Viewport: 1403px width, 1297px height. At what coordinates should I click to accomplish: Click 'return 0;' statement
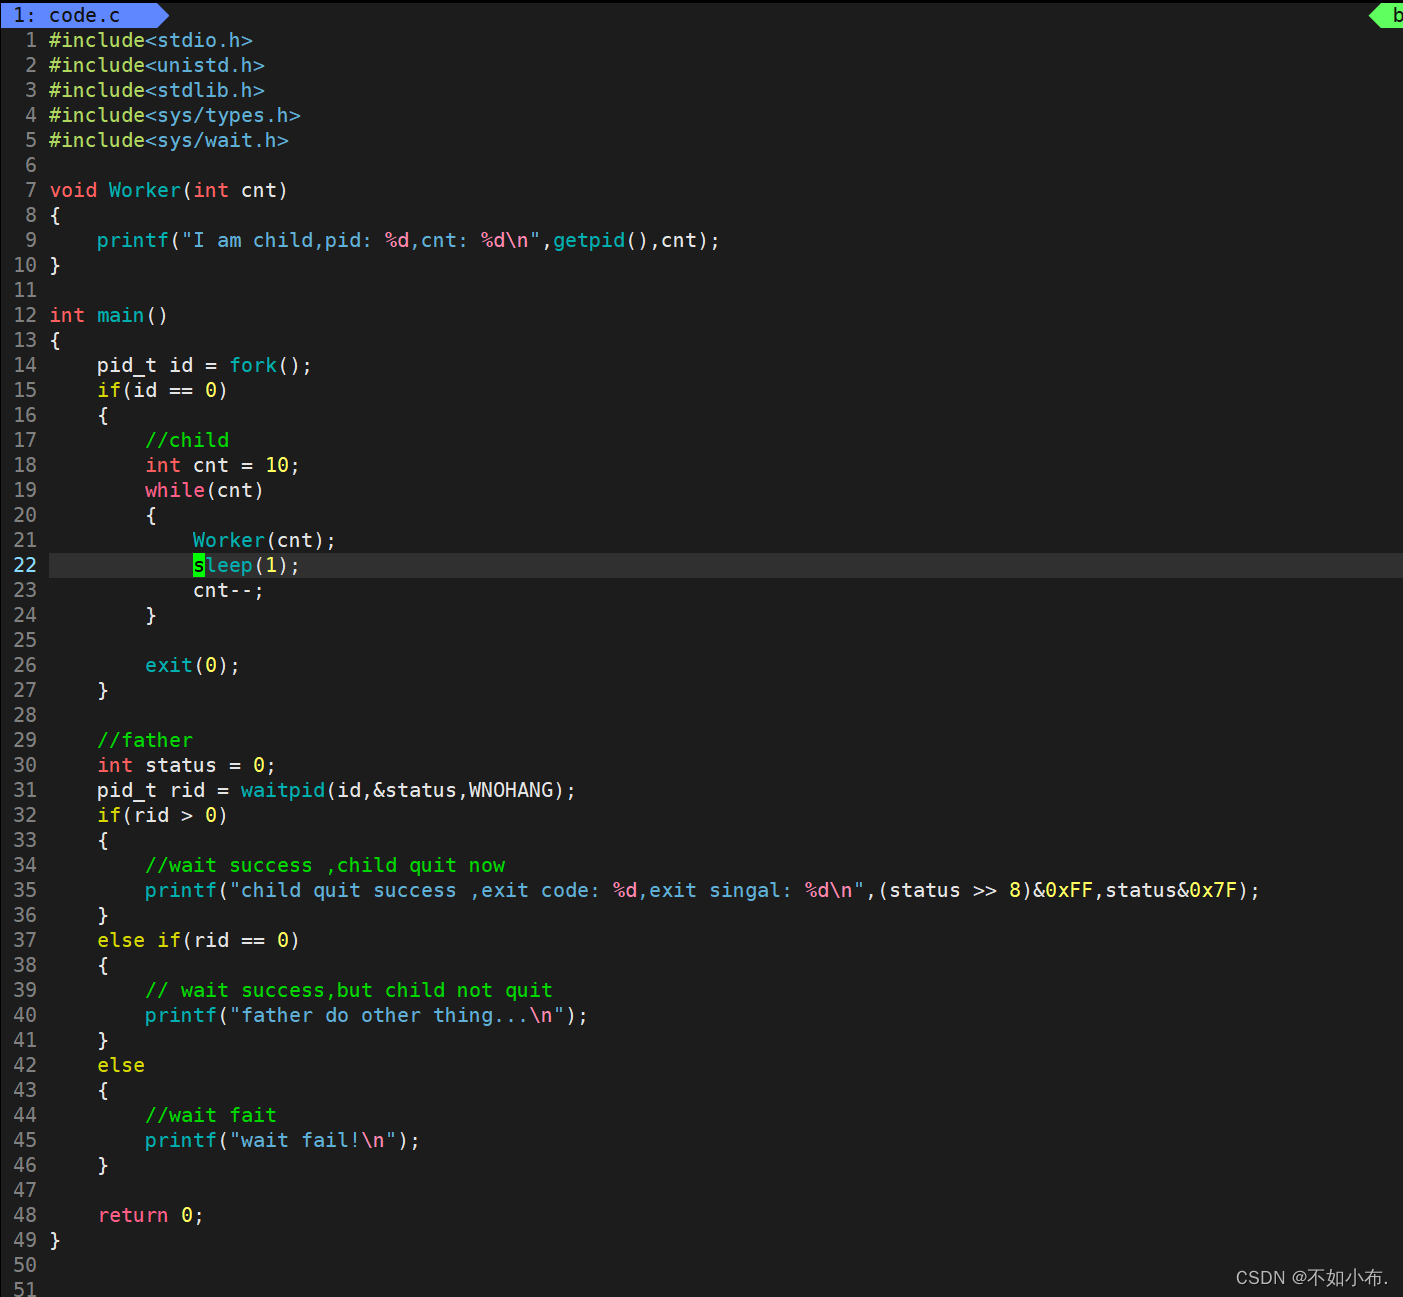150,1215
